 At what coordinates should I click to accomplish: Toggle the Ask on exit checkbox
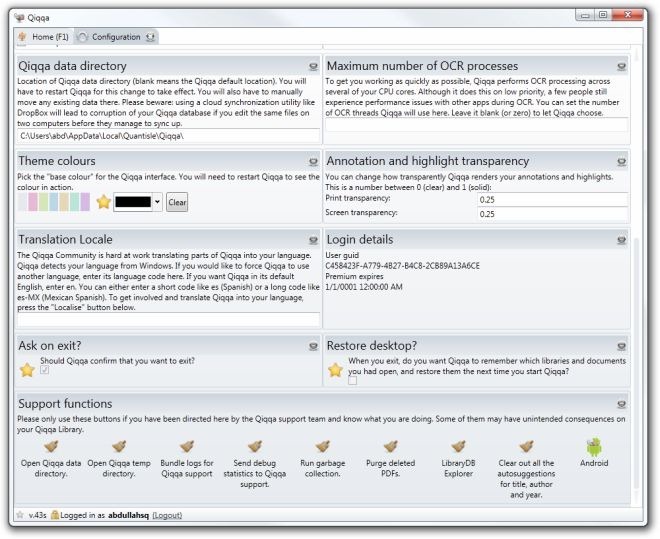point(45,370)
